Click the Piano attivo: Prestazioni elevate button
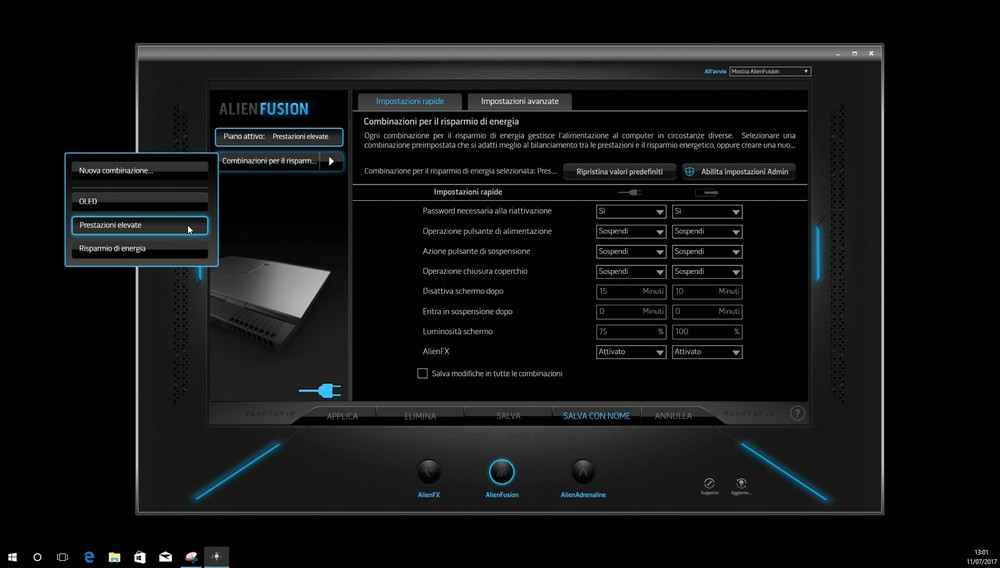The width and height of the screenshot is (1000, 568). coord(279,137)
